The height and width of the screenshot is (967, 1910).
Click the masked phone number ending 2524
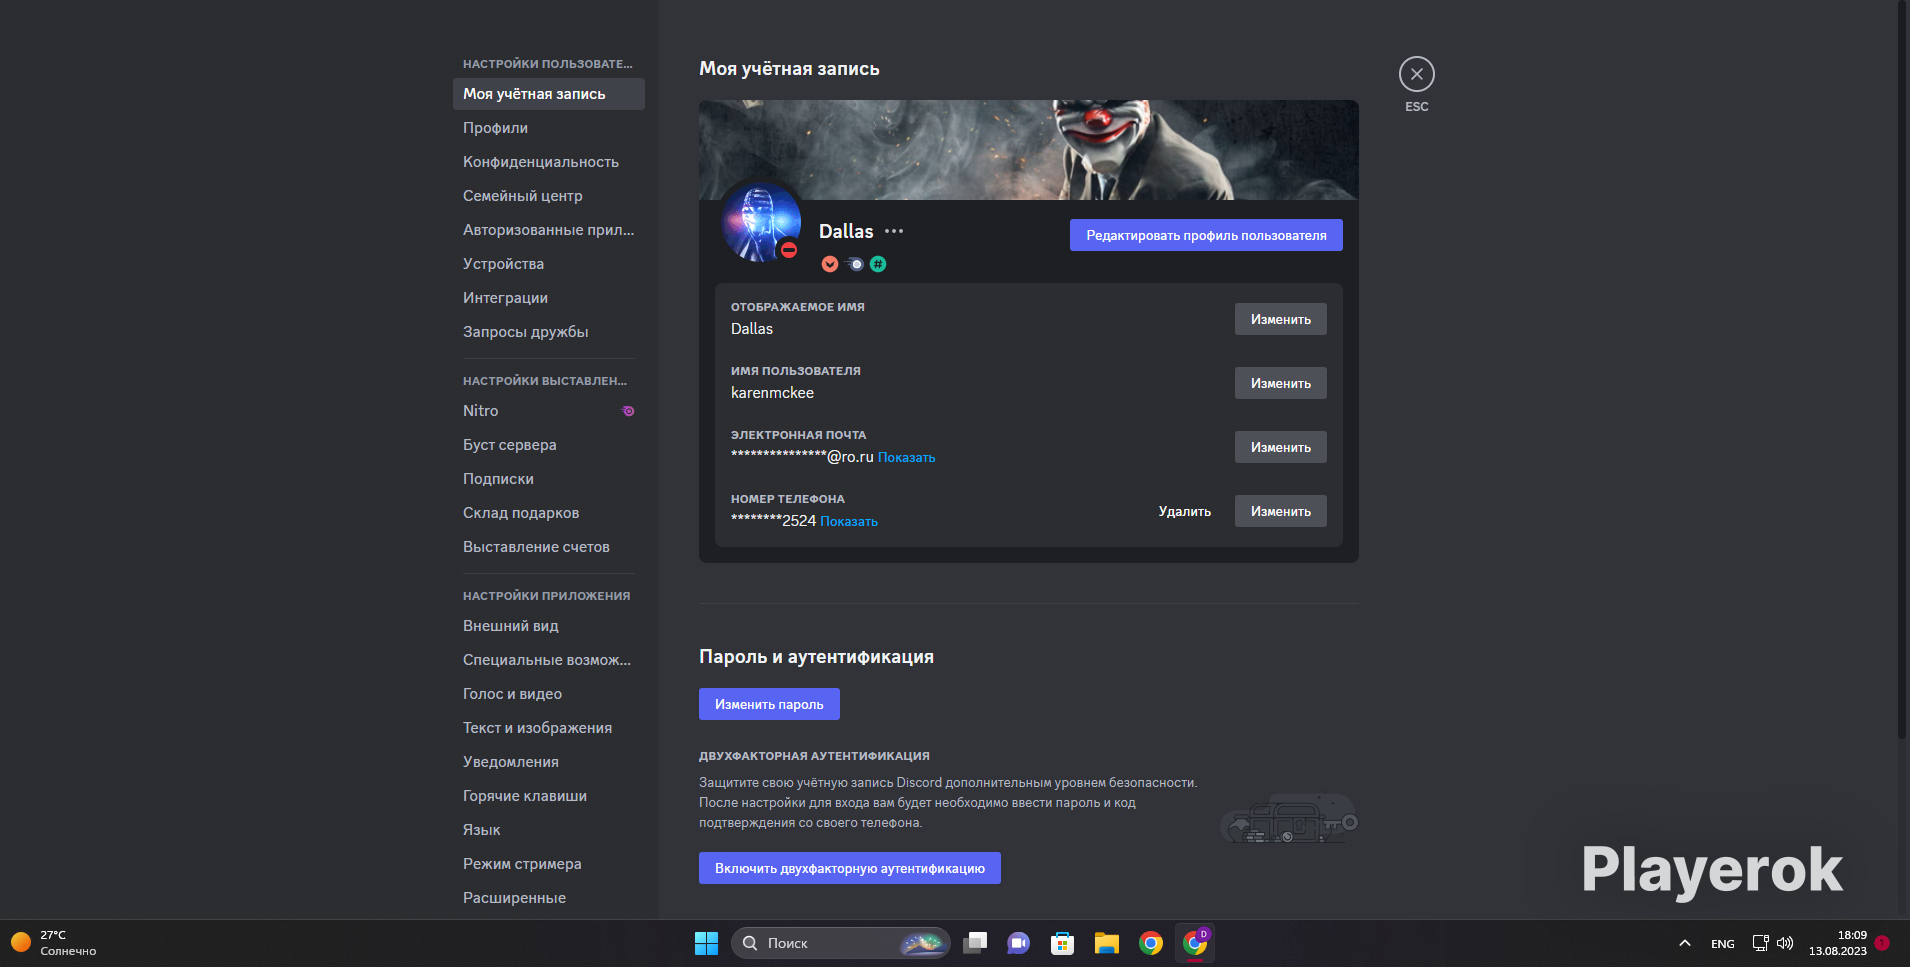(x=773, y=521)
